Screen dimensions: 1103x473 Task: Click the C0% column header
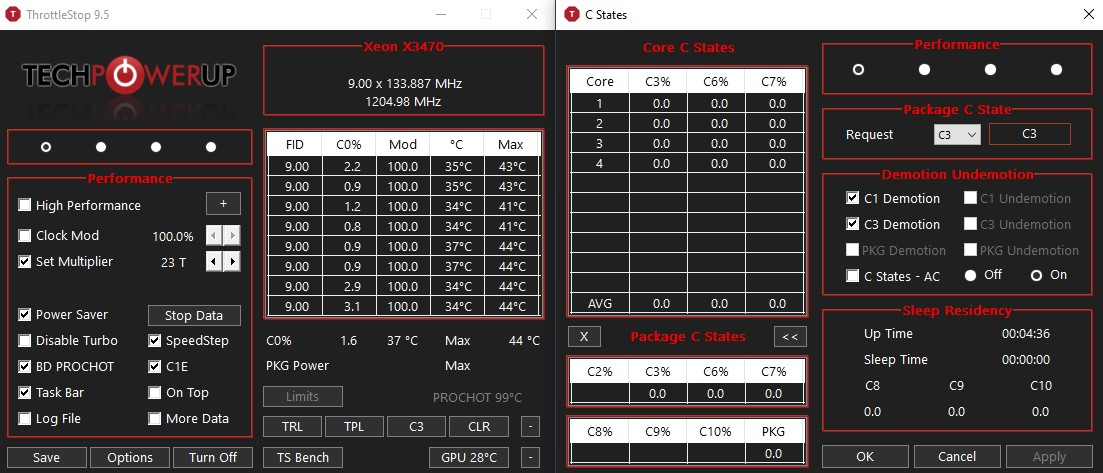[x=349, y=144]
